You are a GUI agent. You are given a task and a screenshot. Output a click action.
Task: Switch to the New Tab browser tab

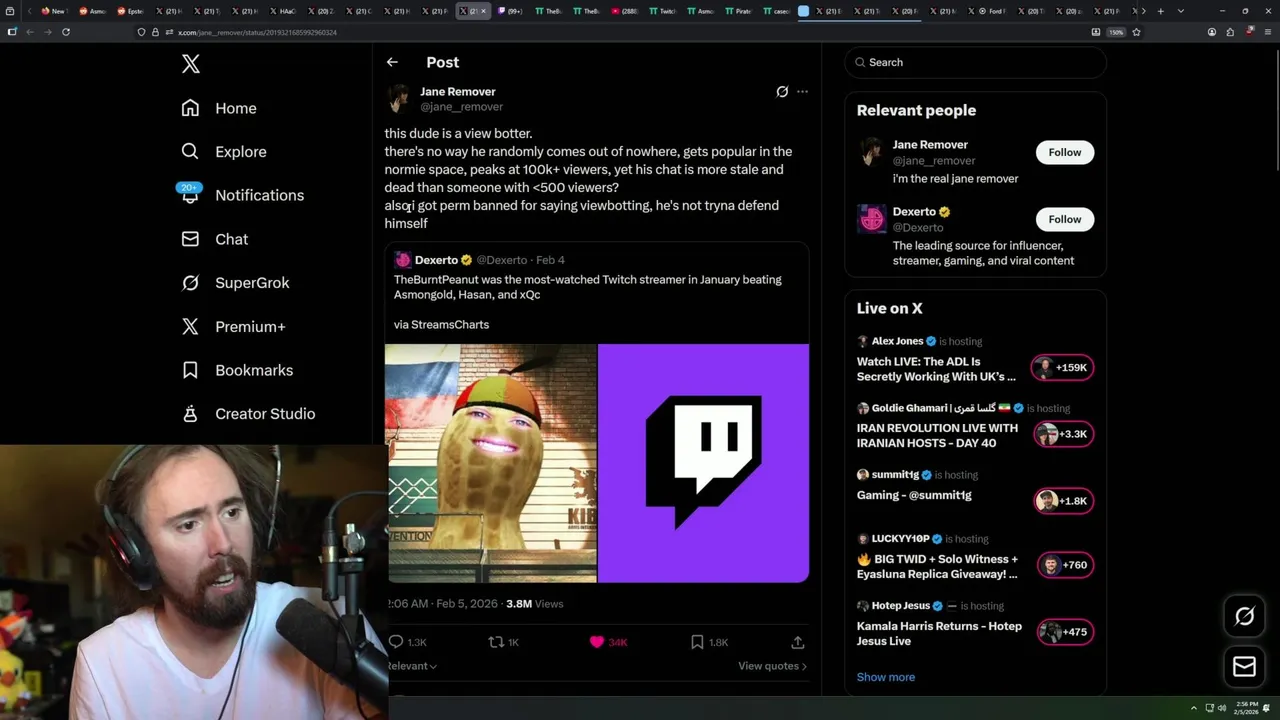pyautogui.click(x=53, y=11)
